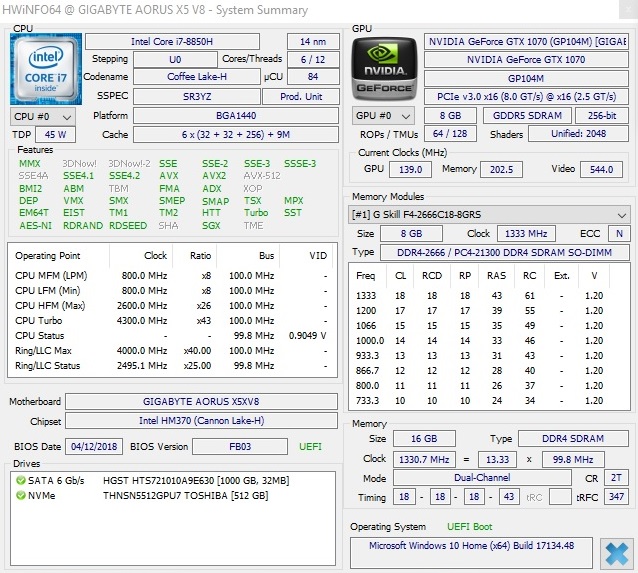This screenshot has height=573, width=638.
Task: Click the CPU Turbo operating point row
Action: [x=168, y=319]
